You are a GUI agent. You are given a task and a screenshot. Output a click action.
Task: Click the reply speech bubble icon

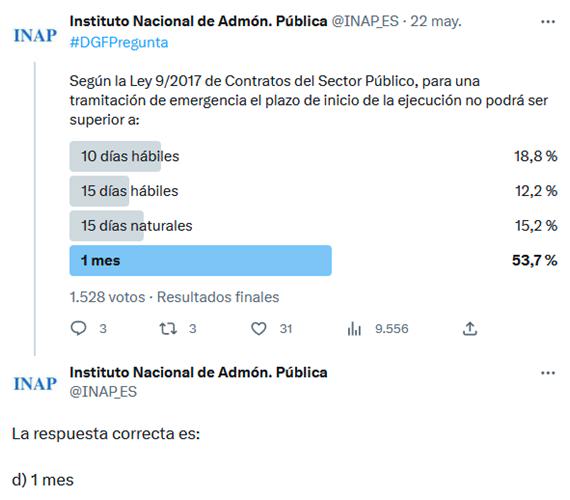point(78,328)
